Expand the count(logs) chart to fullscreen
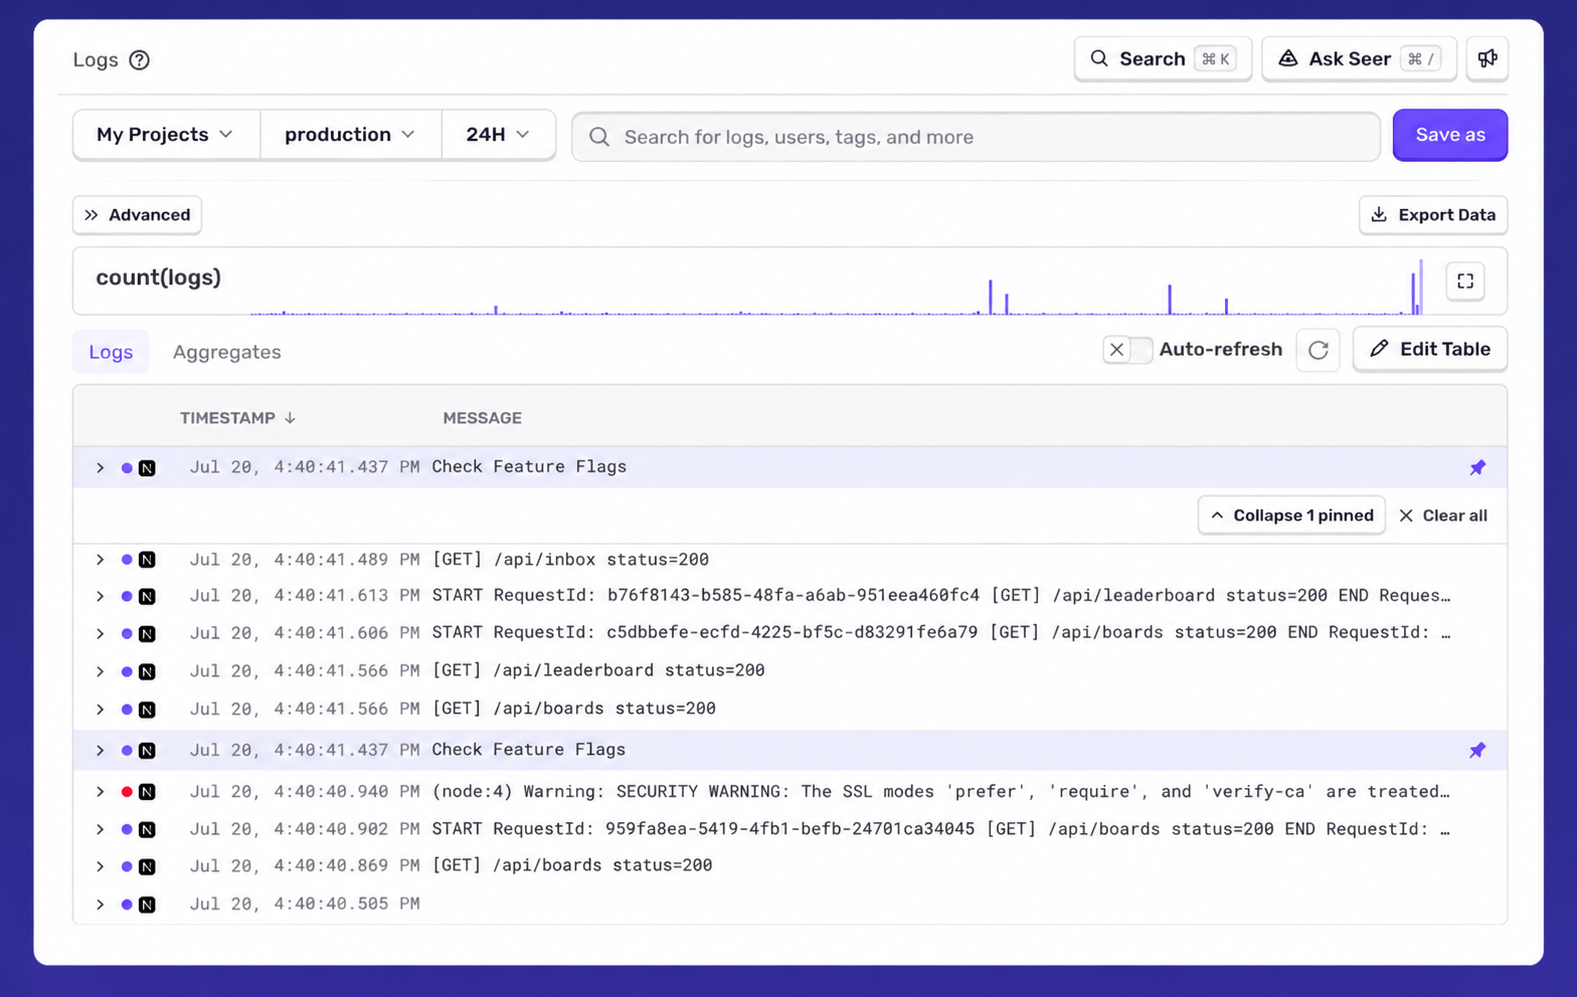Image resolution: width=1577 pixels, height=997 pixels. (1465, 281)
